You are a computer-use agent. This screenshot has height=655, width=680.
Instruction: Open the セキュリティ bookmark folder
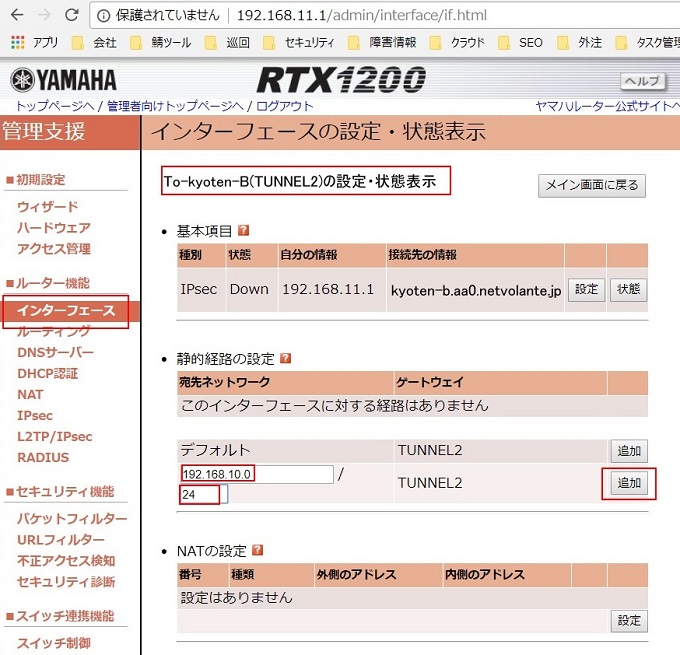(298, 43)
